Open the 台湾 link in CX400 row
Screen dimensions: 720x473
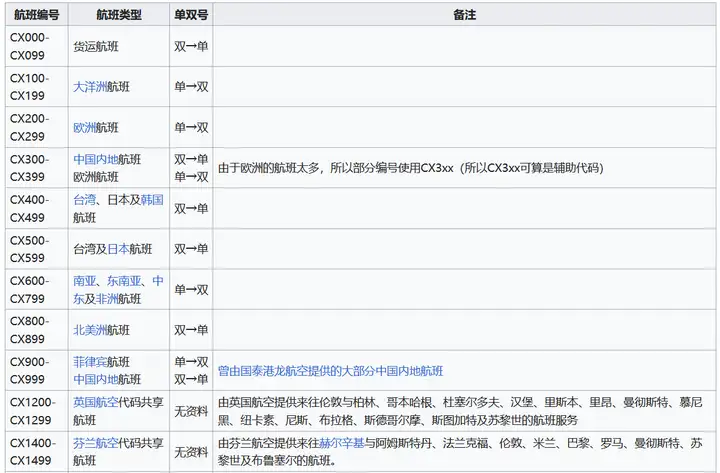coord(84,200)
